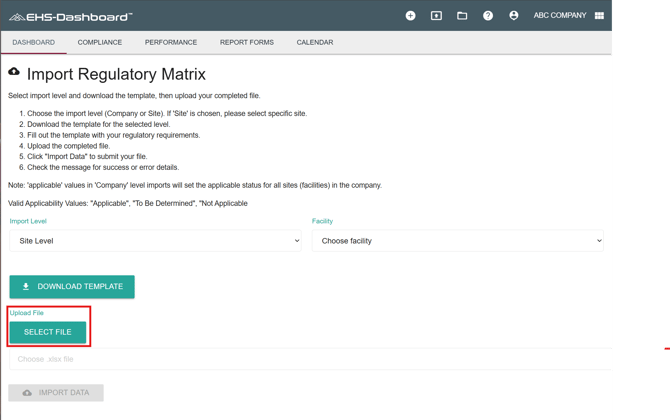Expand the Import Level dropdown
Viewport: 670px width, 420px height.
point(155,241)
